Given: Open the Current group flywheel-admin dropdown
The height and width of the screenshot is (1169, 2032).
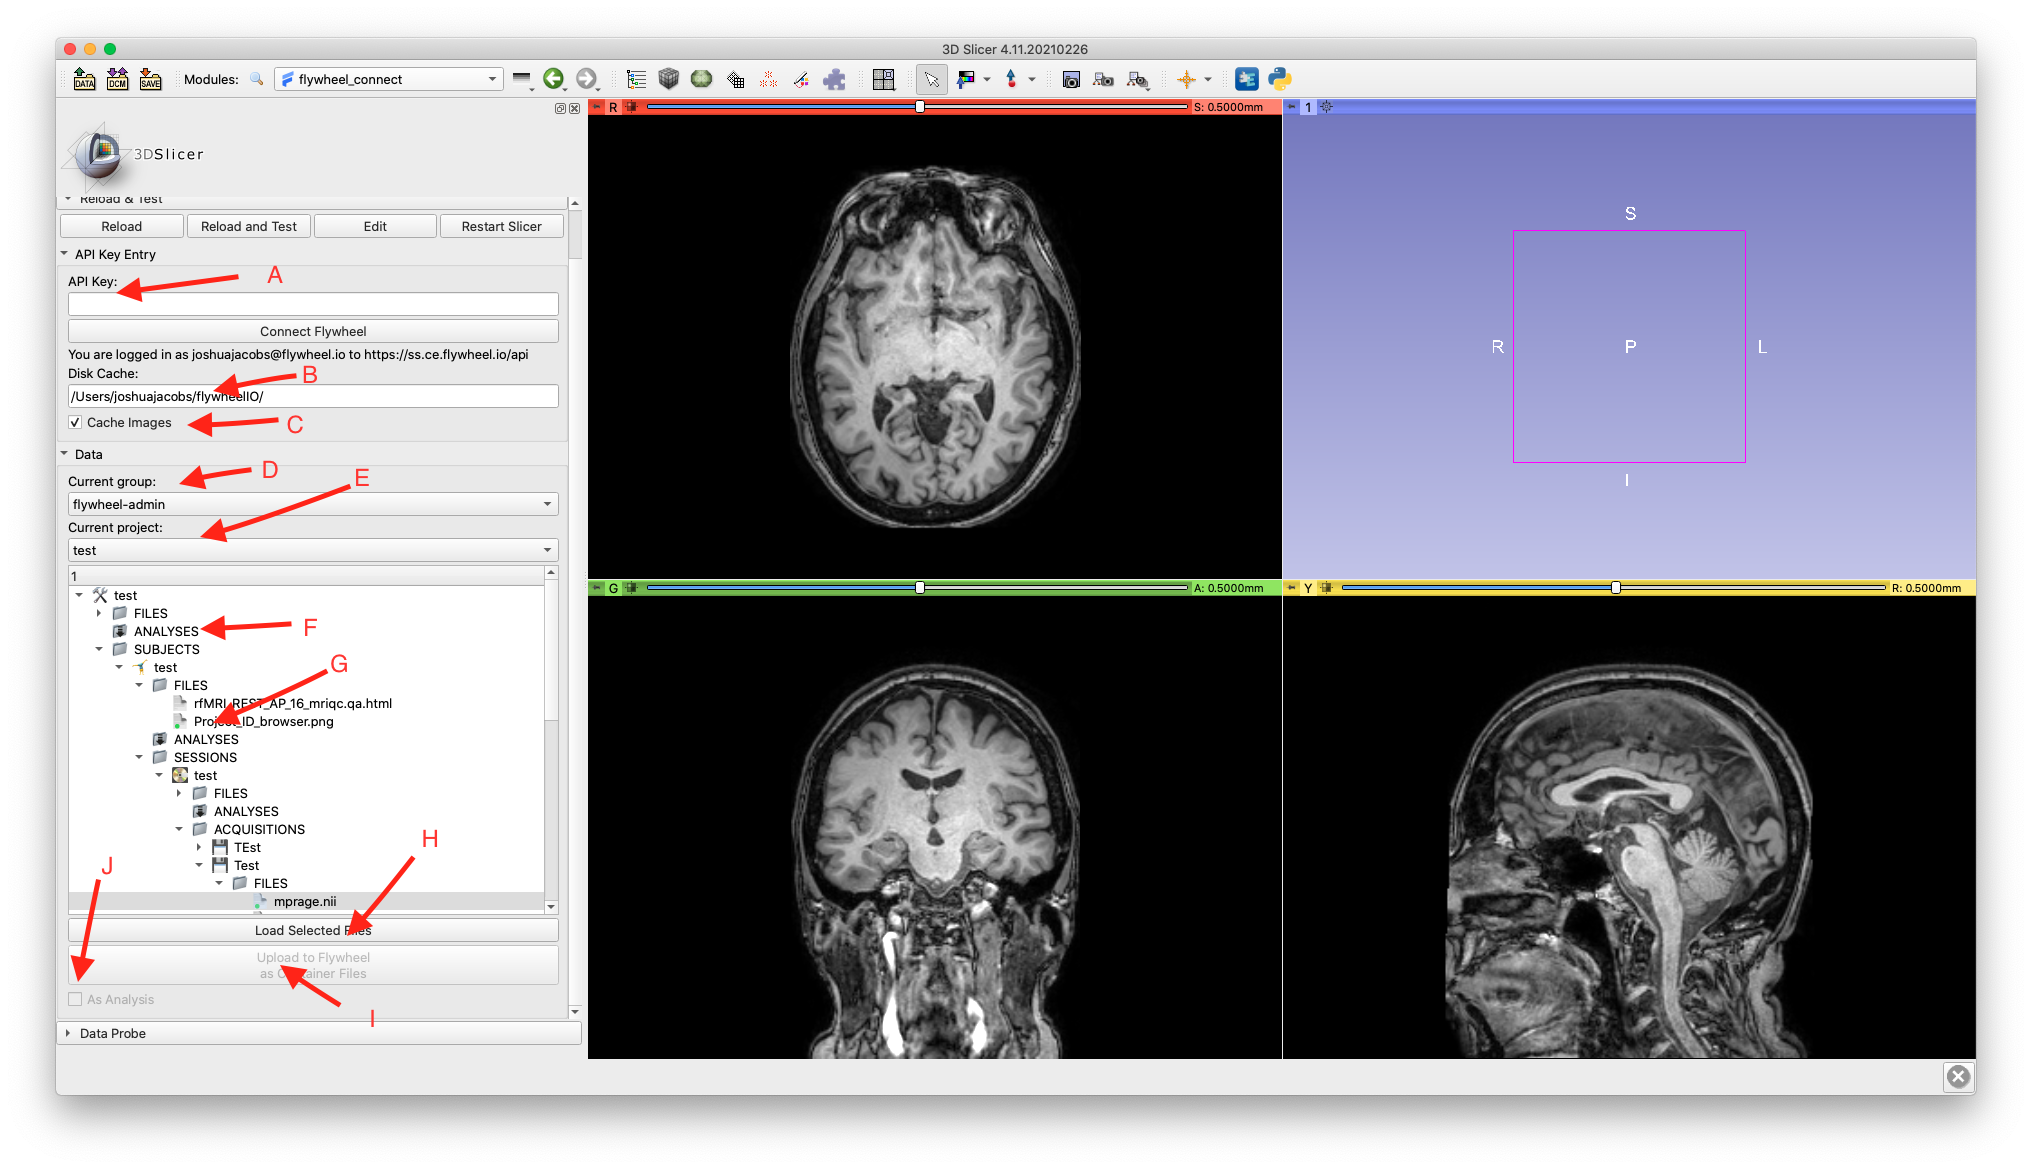Looking at the screenshot, I should (313, 504).
